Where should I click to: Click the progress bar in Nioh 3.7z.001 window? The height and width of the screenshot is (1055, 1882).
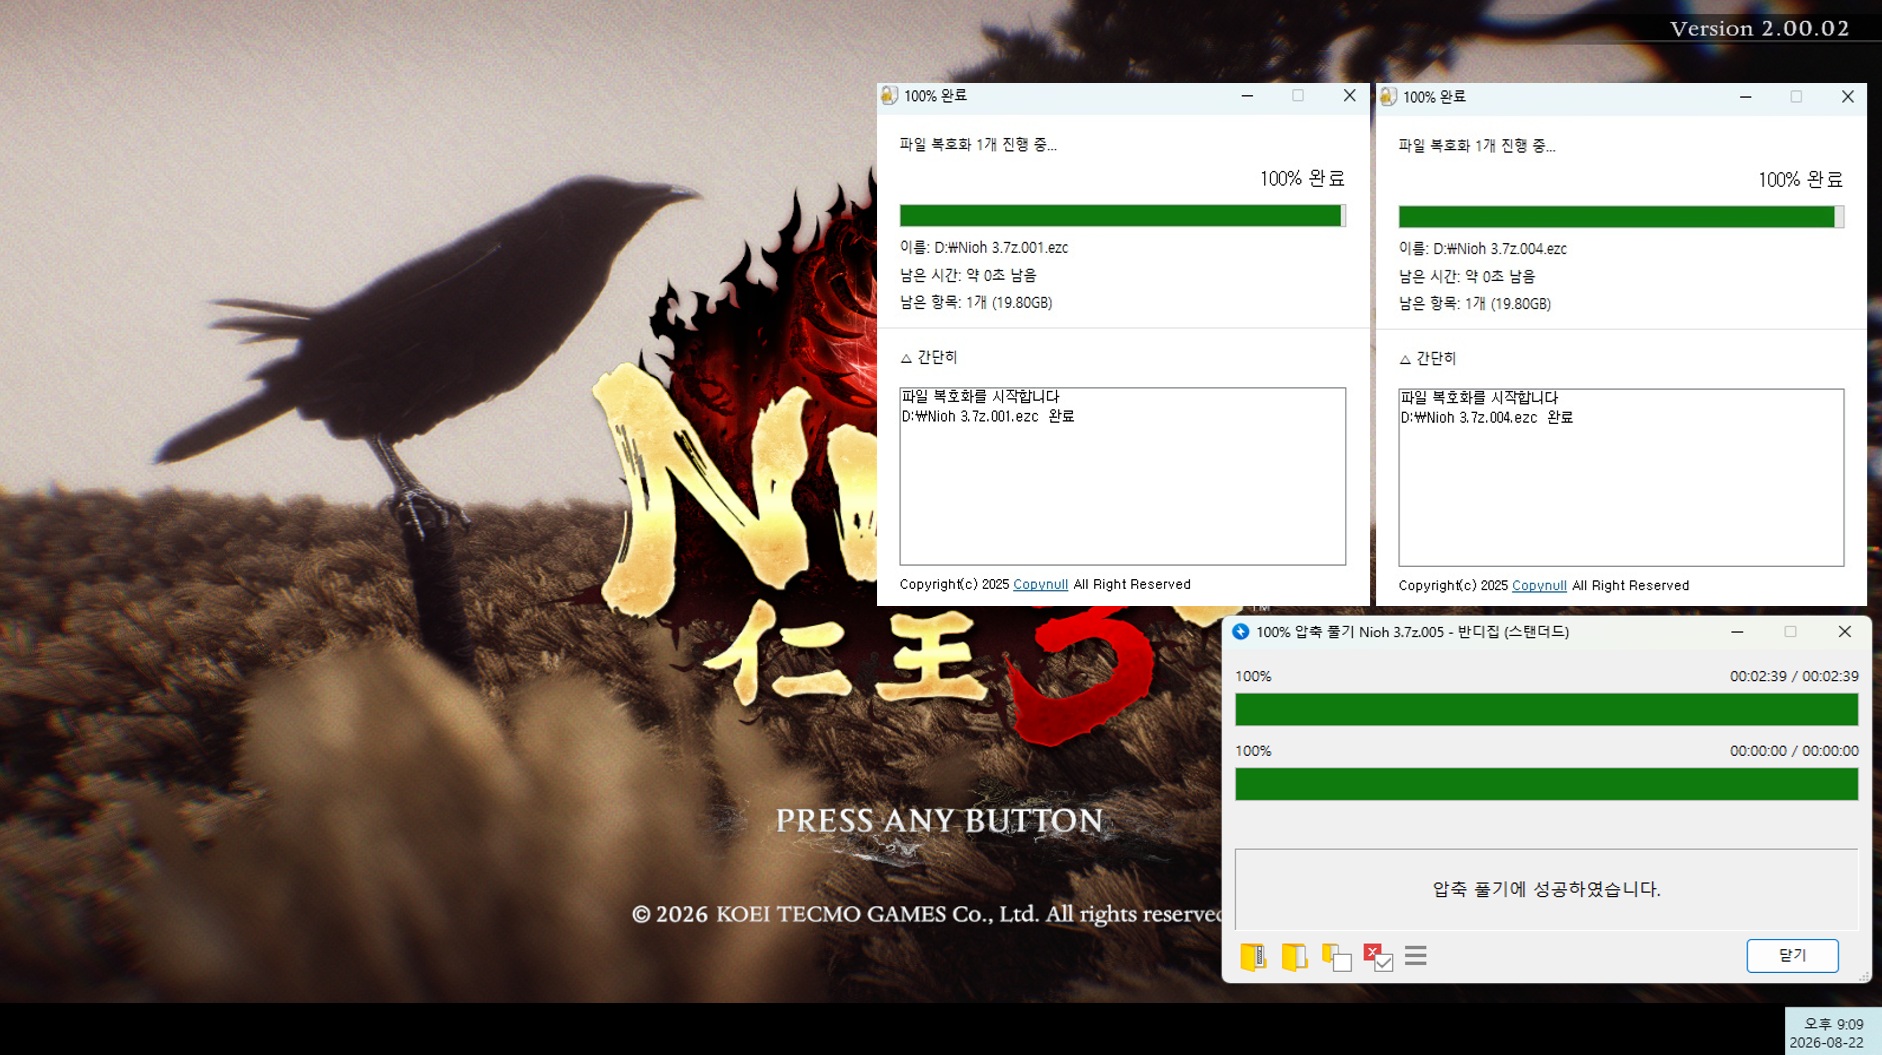[x=1122, y=215]
